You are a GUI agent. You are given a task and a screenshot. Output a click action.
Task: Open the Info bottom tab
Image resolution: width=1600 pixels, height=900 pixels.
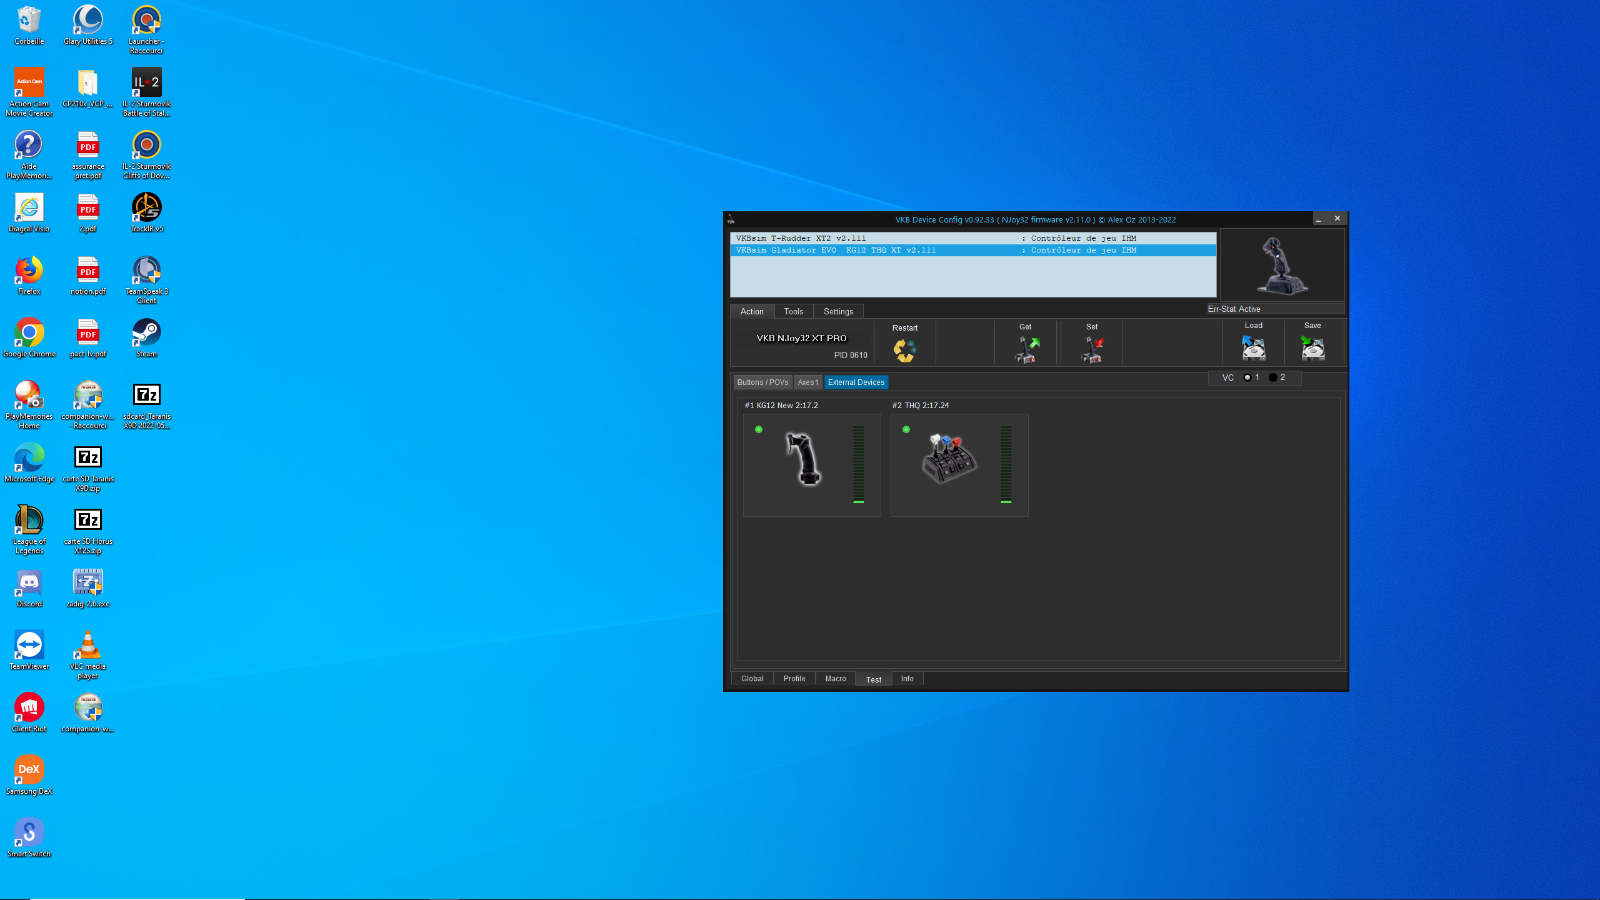(907, 679)
